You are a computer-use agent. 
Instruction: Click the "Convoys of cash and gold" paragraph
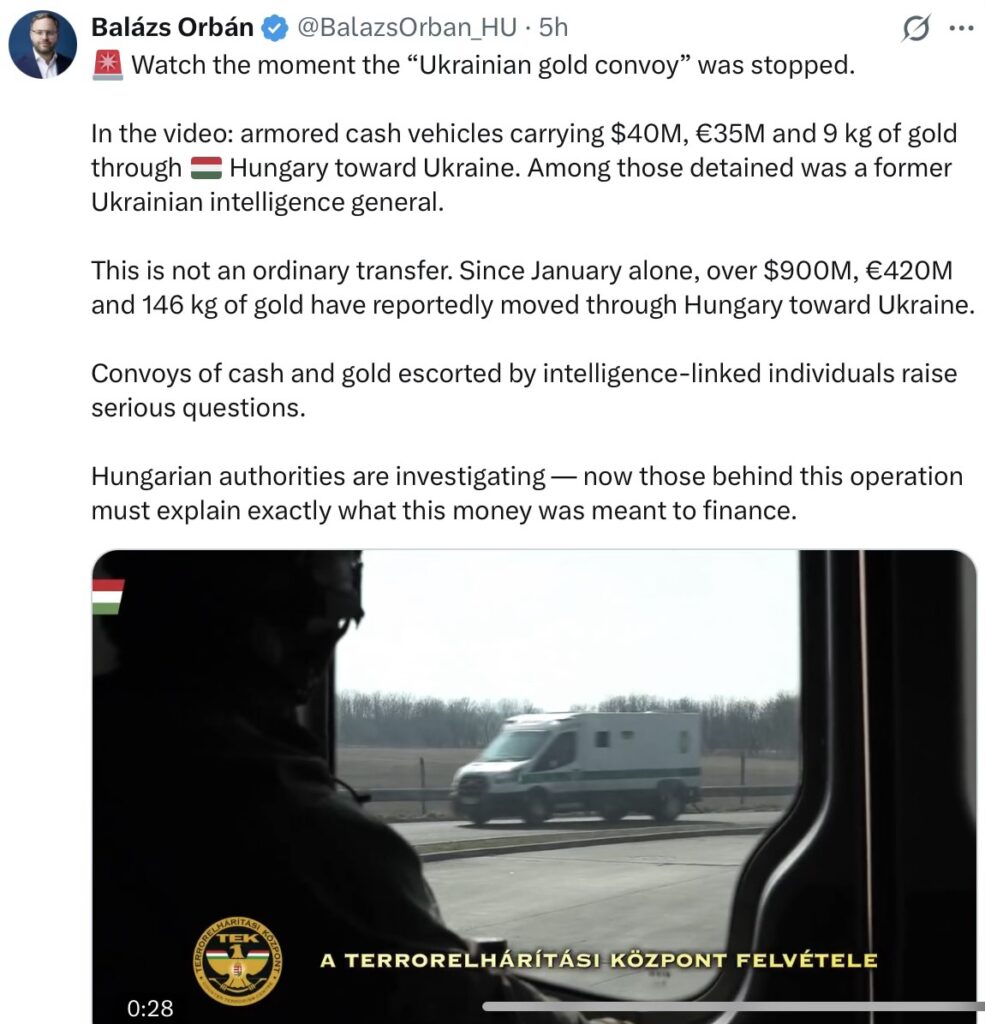point(524,391)
